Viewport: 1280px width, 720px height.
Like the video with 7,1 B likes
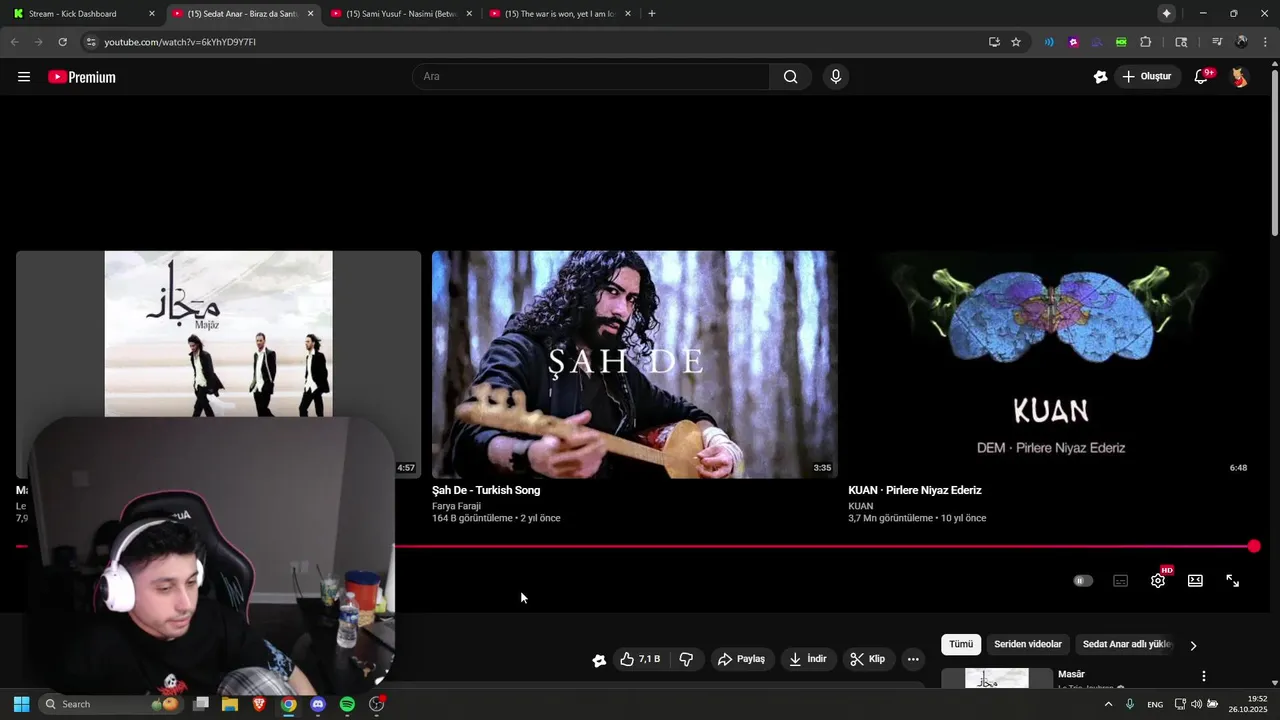(x=640, y=659)
